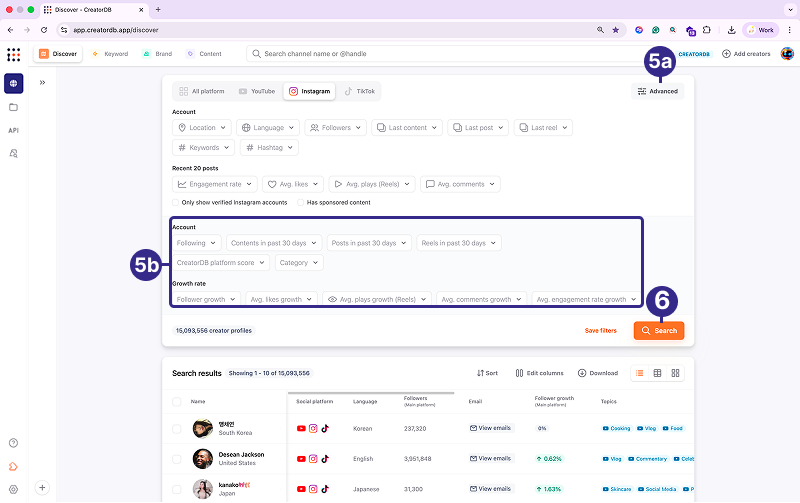Download search results
Viewport: 800px width, 503px height.
[x=597, y=373]
